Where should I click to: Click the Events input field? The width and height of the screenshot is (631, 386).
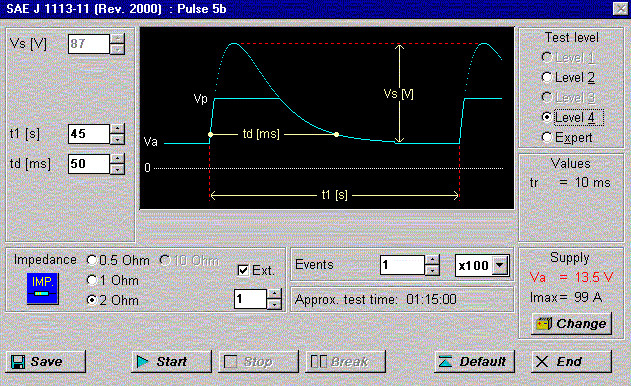[402, 265]
